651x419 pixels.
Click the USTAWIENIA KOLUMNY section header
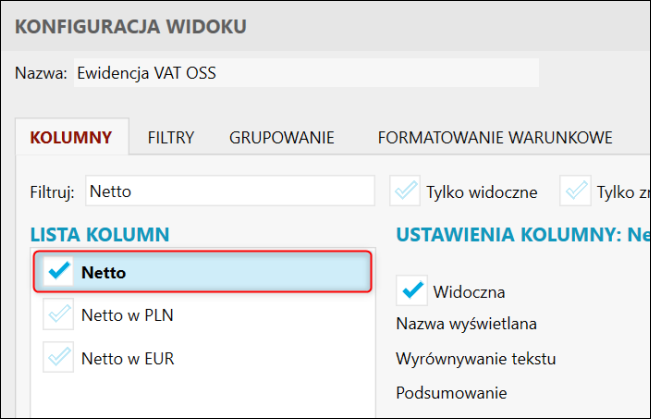click(x=520, y=235)
